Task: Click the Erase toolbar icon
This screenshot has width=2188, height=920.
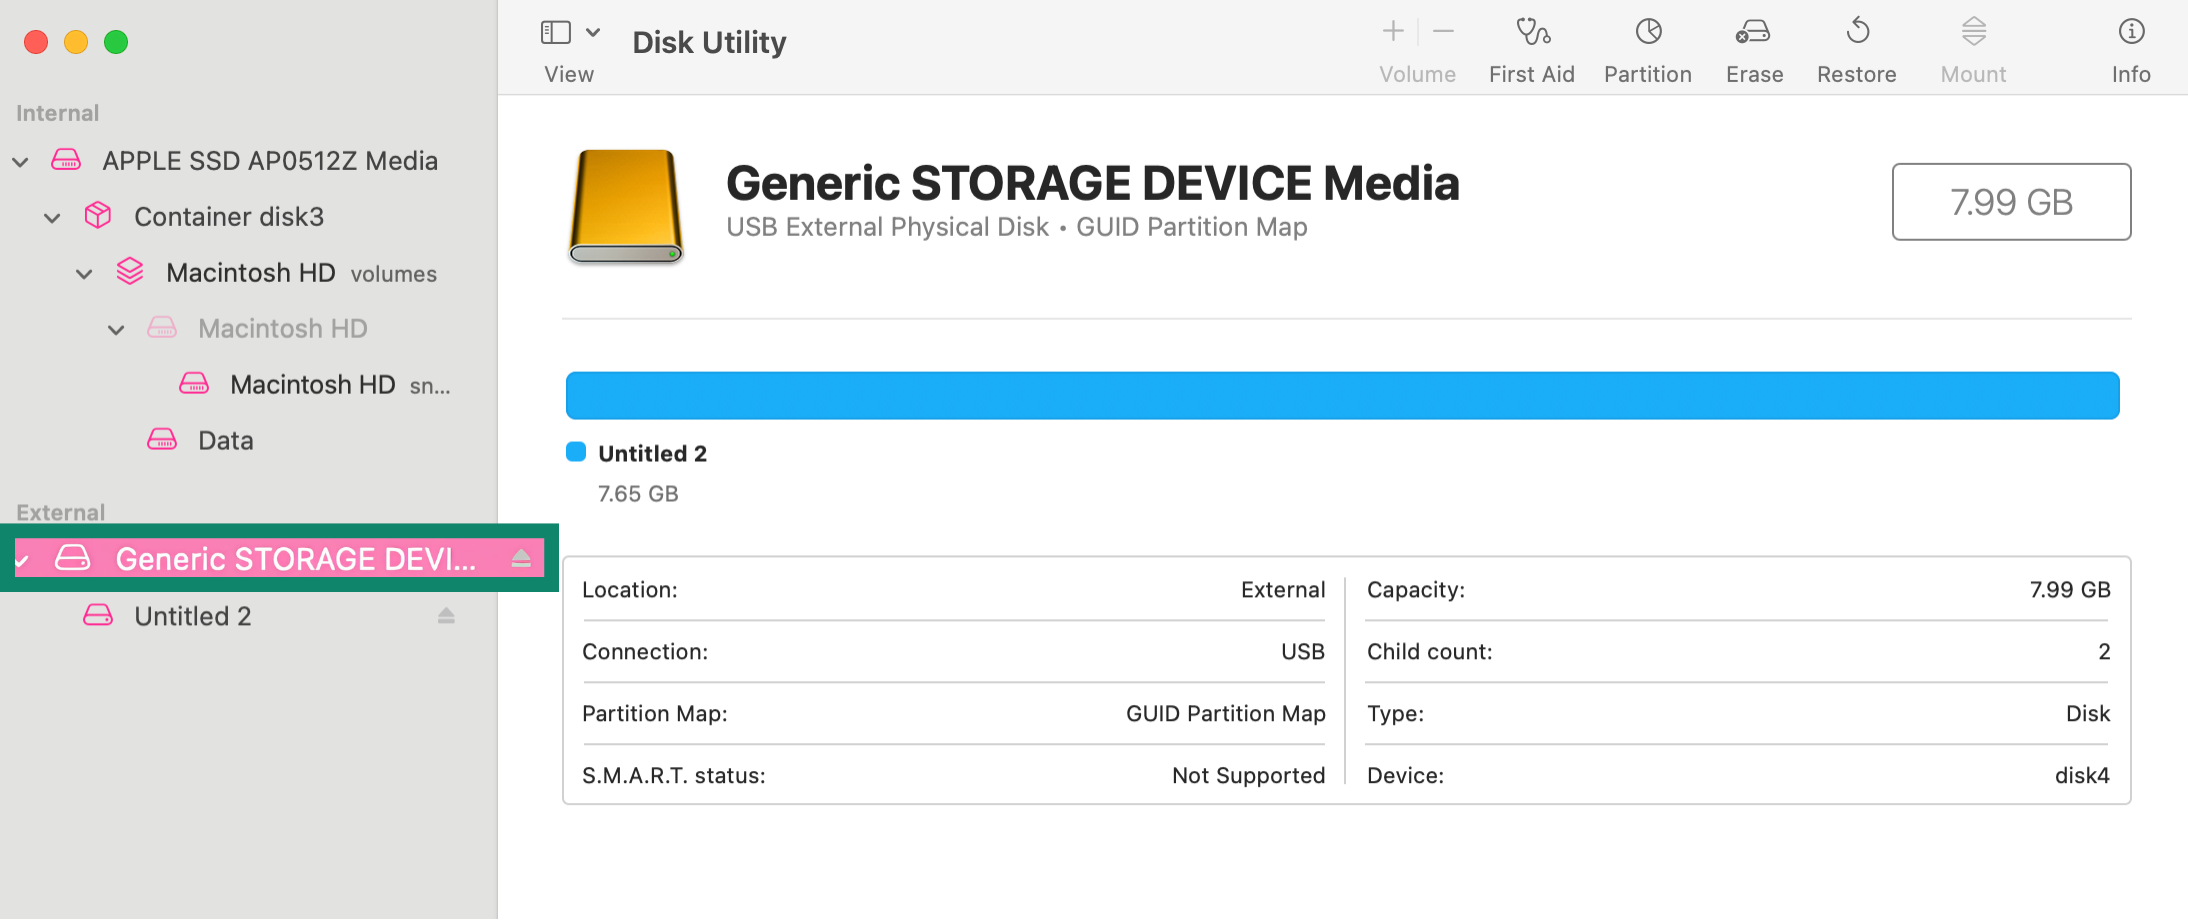Action: pyautogui.click(x=1753, y=47)
